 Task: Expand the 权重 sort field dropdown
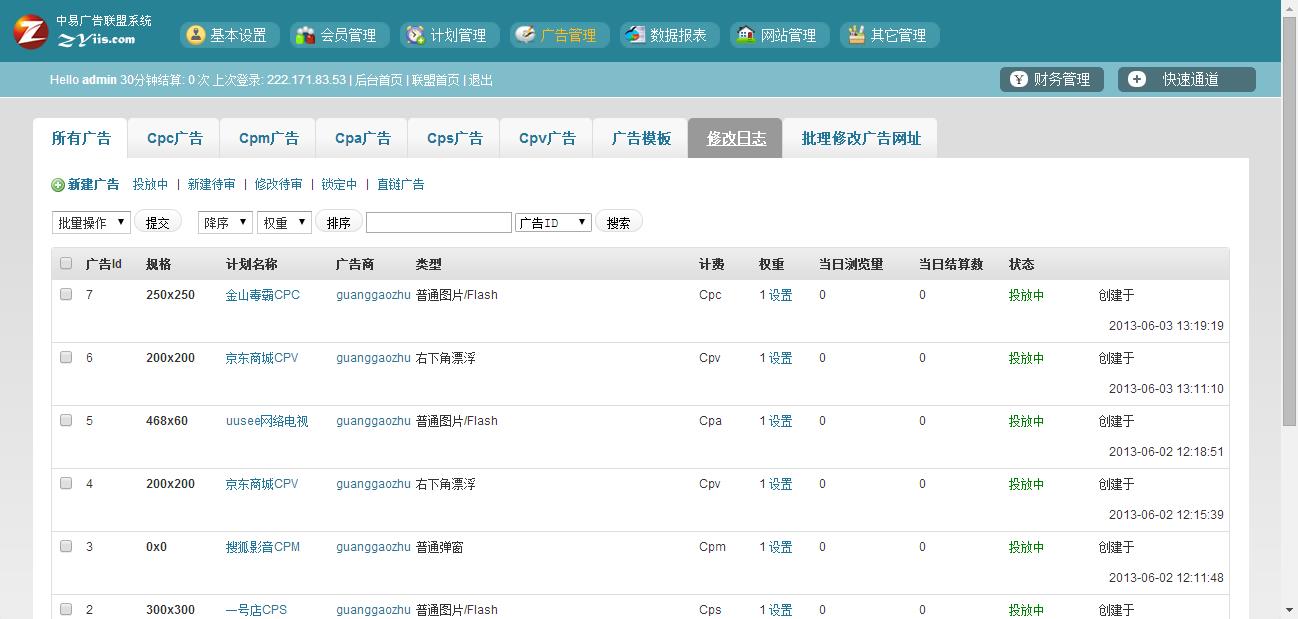pos(285,222)
